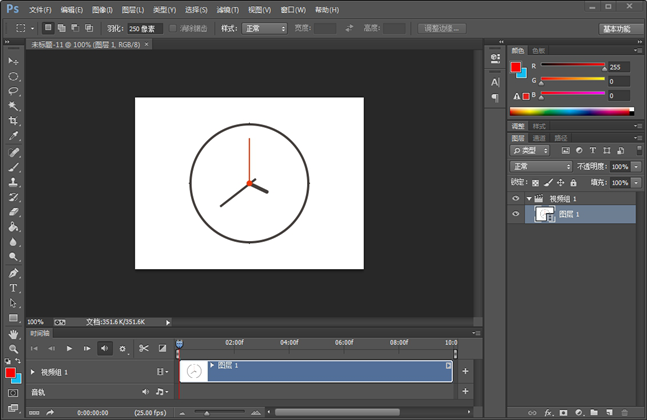The image size is (647, 420).
Task: Add media to the video track
Action: [x=465, y=371]
